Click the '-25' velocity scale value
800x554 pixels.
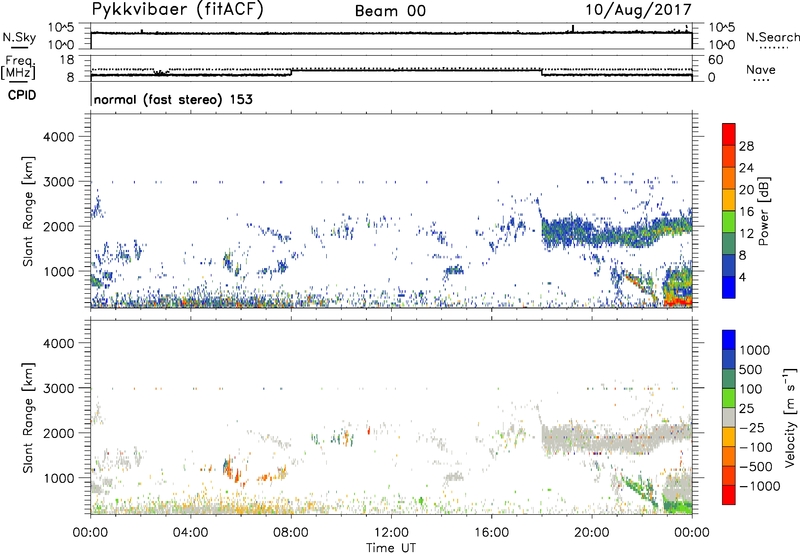pos(752,427)
